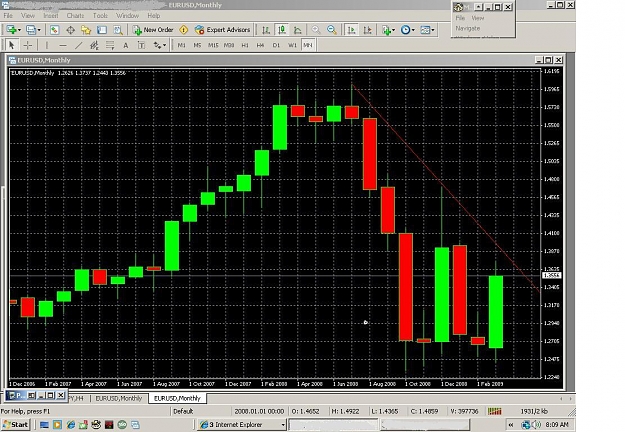The height and width of the screenshot is (432, 625).
Task: Select the Fibonacci Retracement tool
Action: click(x=110, y=45)
